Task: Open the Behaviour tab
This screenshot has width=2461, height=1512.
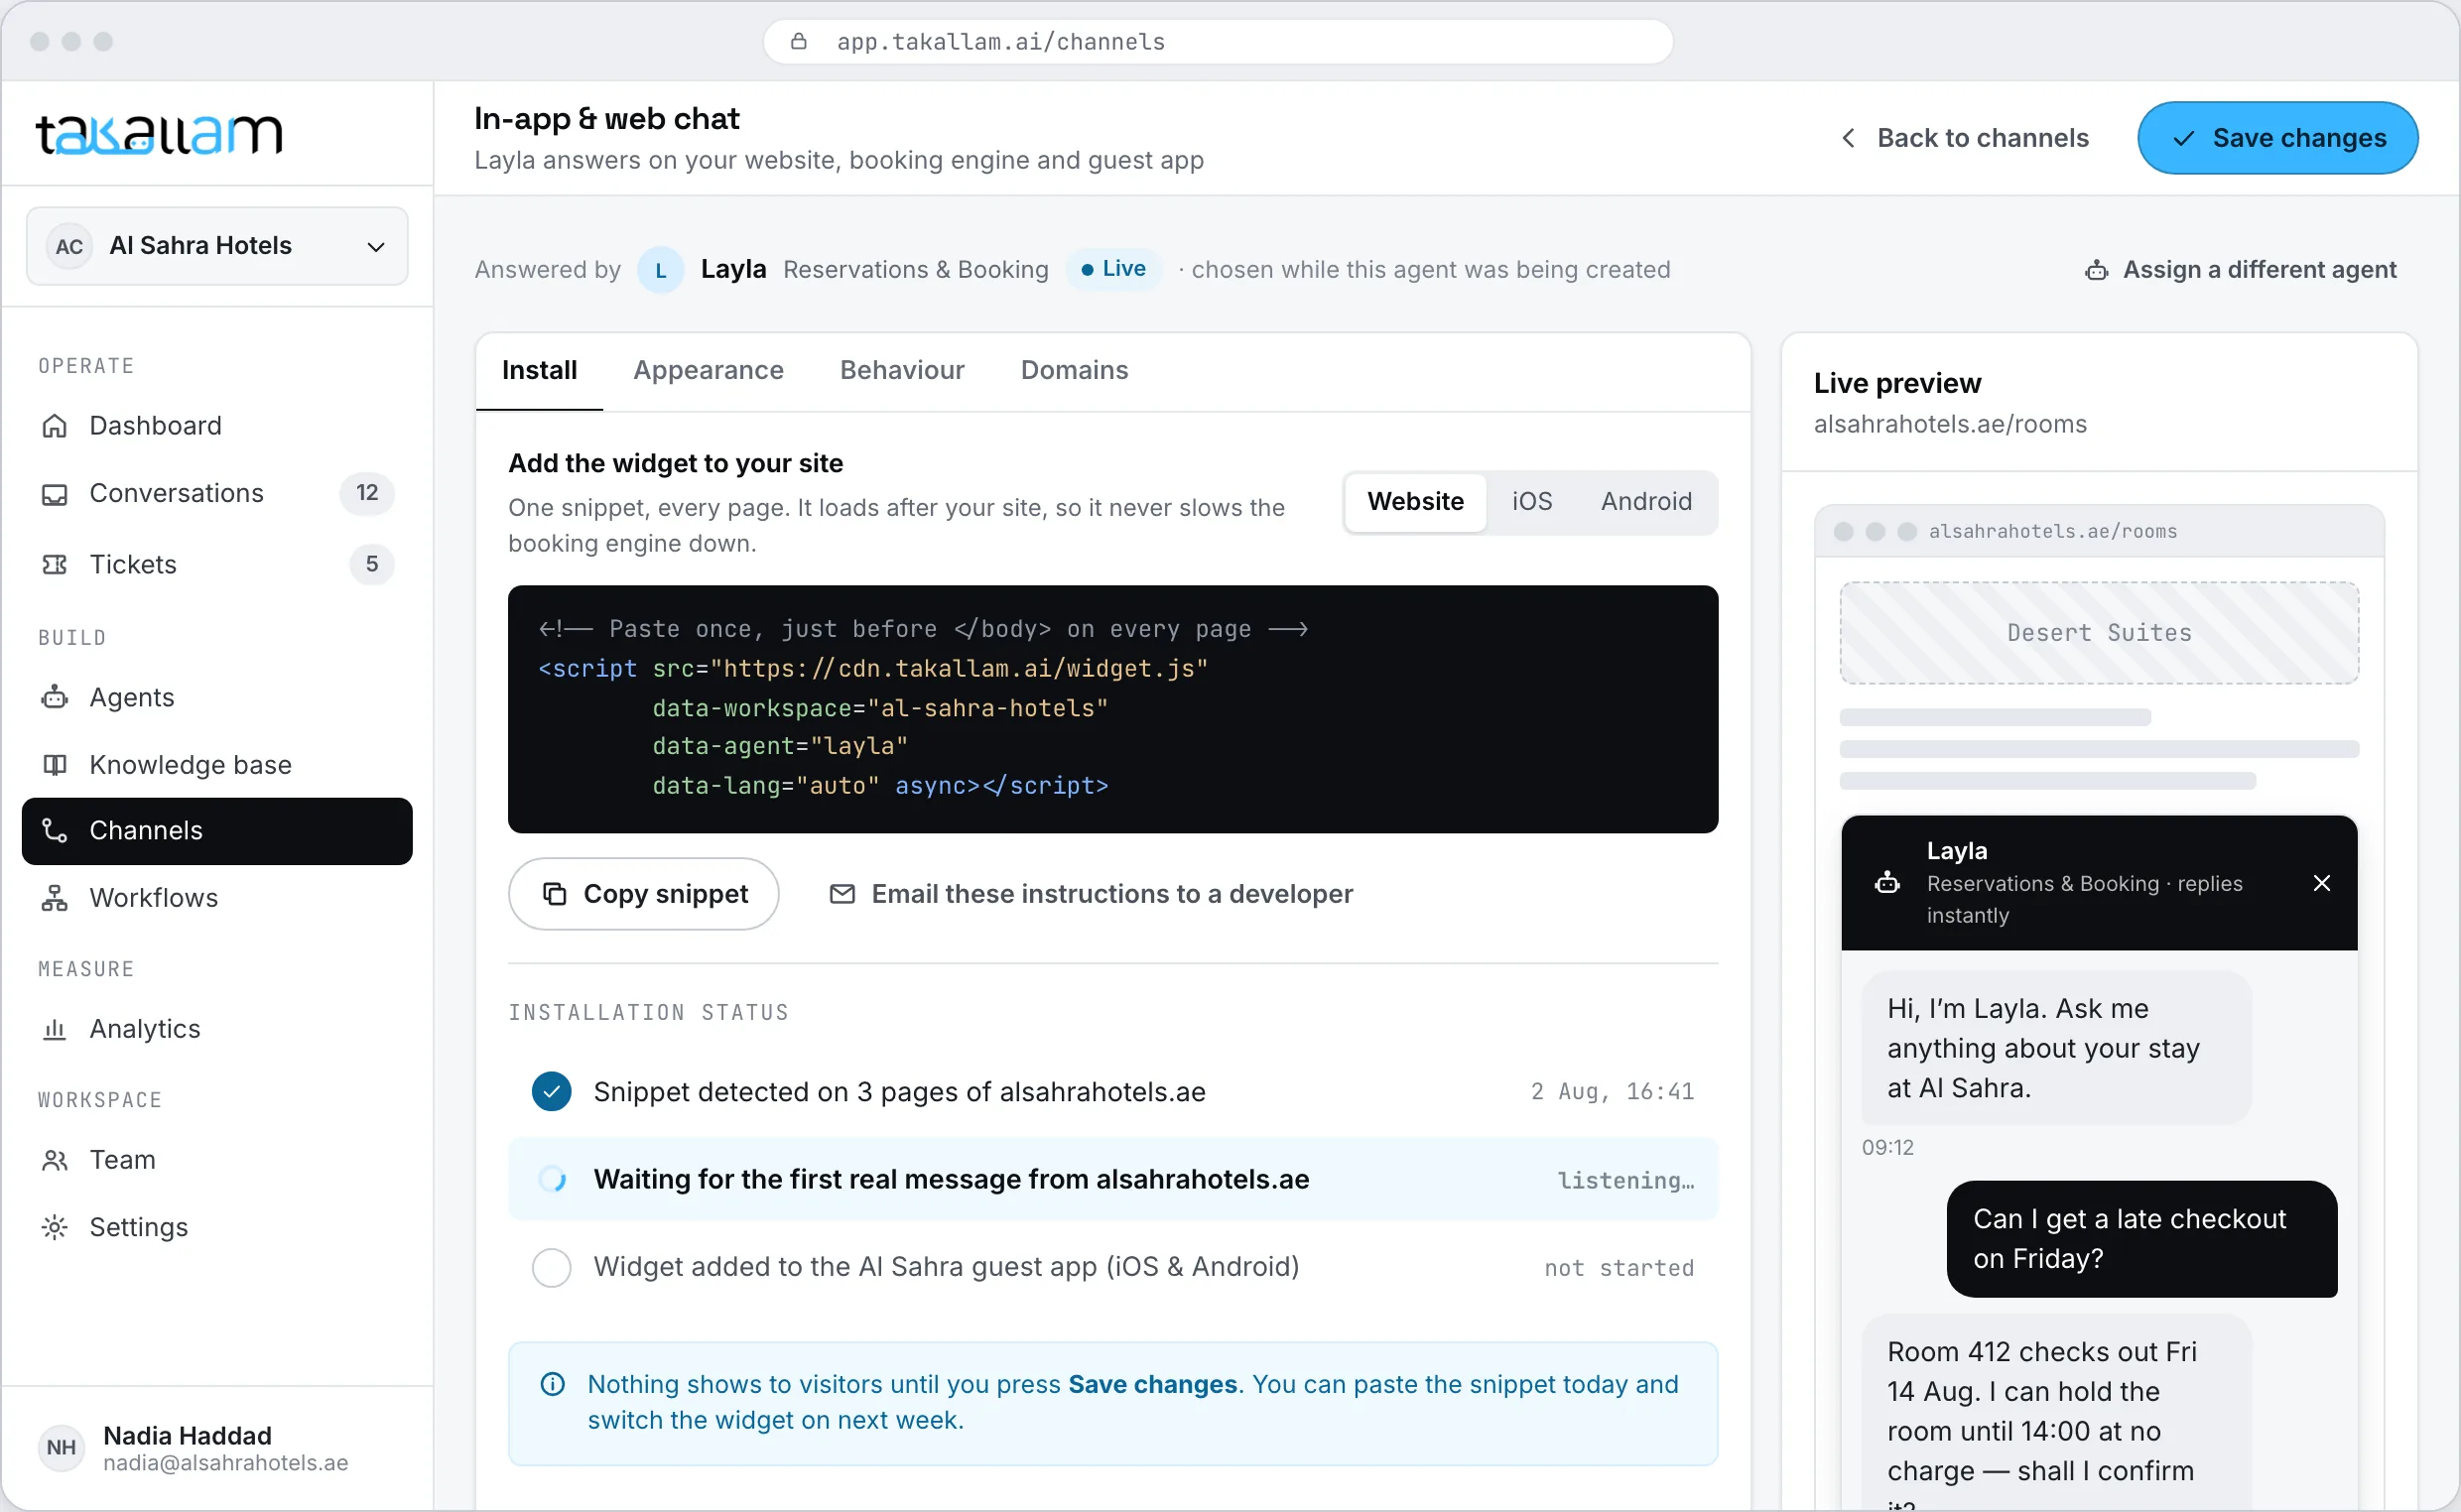Action: click(x=902, y=371)
